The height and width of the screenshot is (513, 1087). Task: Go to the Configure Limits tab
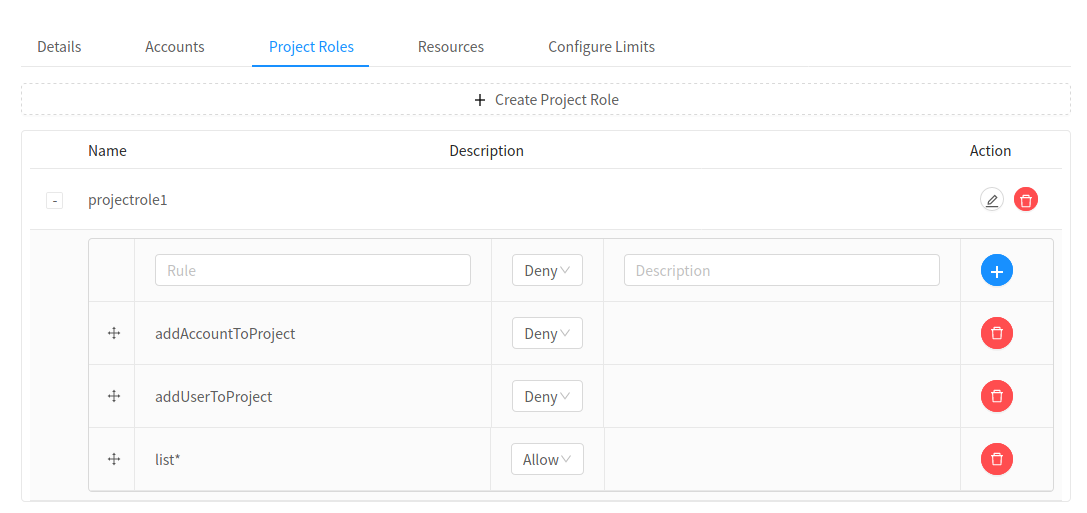point(601,47)
